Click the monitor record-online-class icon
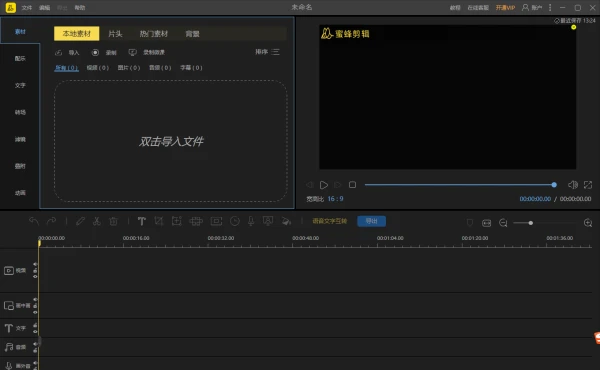This screenshot has height=370, width=600. coord(132,52)
